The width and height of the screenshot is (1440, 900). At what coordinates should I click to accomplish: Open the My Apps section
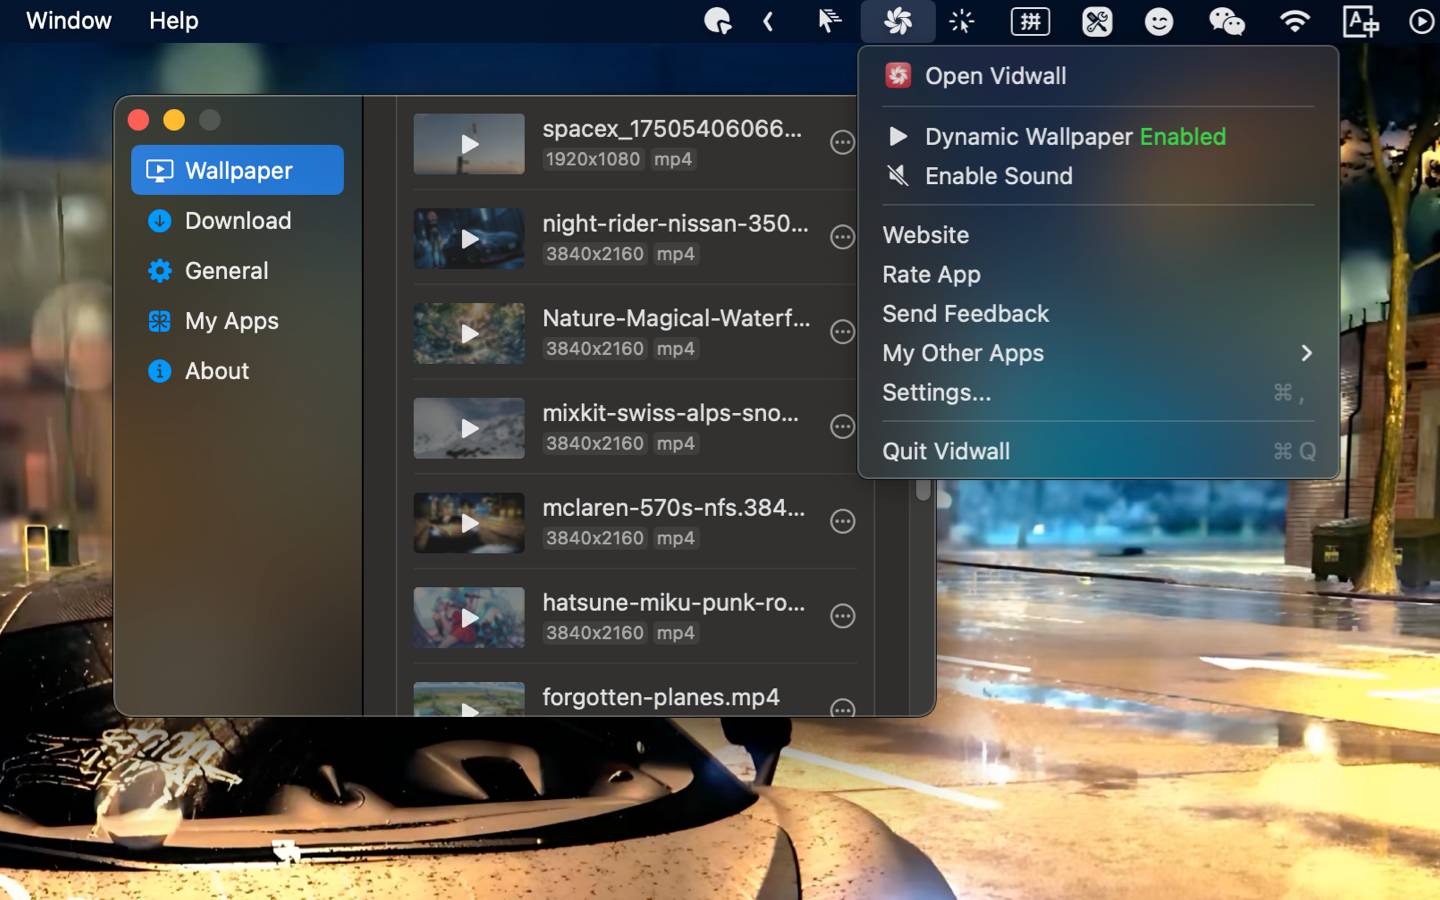pos(231,320)
